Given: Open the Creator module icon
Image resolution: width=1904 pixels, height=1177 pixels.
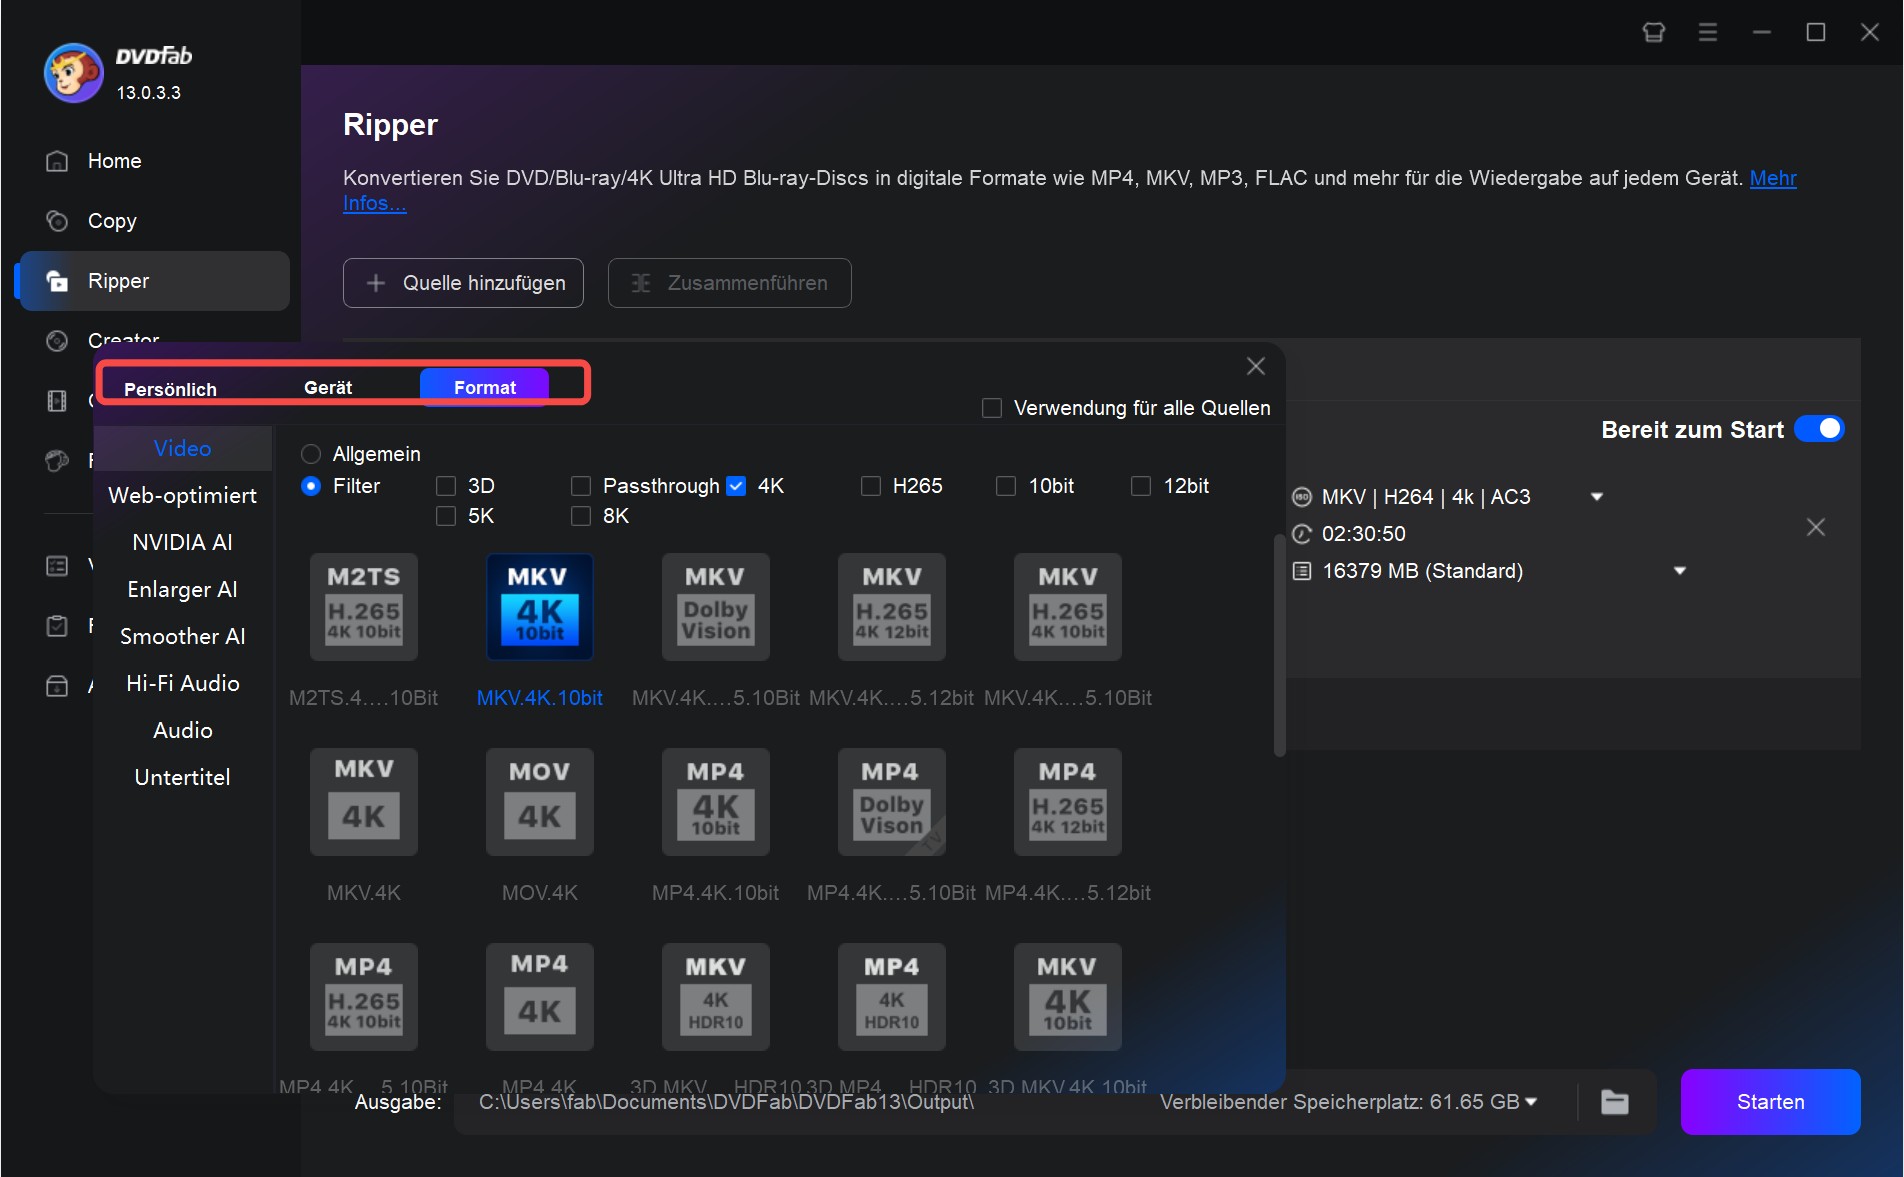Looking at the screenshot, I should coord(57,341).
